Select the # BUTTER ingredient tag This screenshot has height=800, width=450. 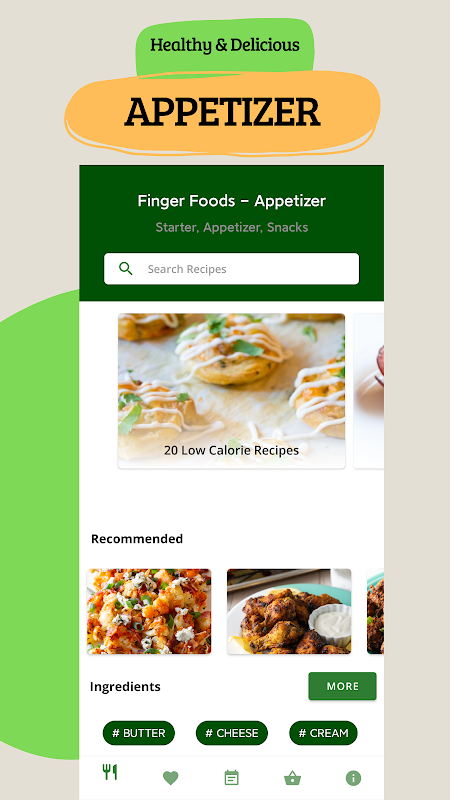pyautogui.click(x=139, y=733)
